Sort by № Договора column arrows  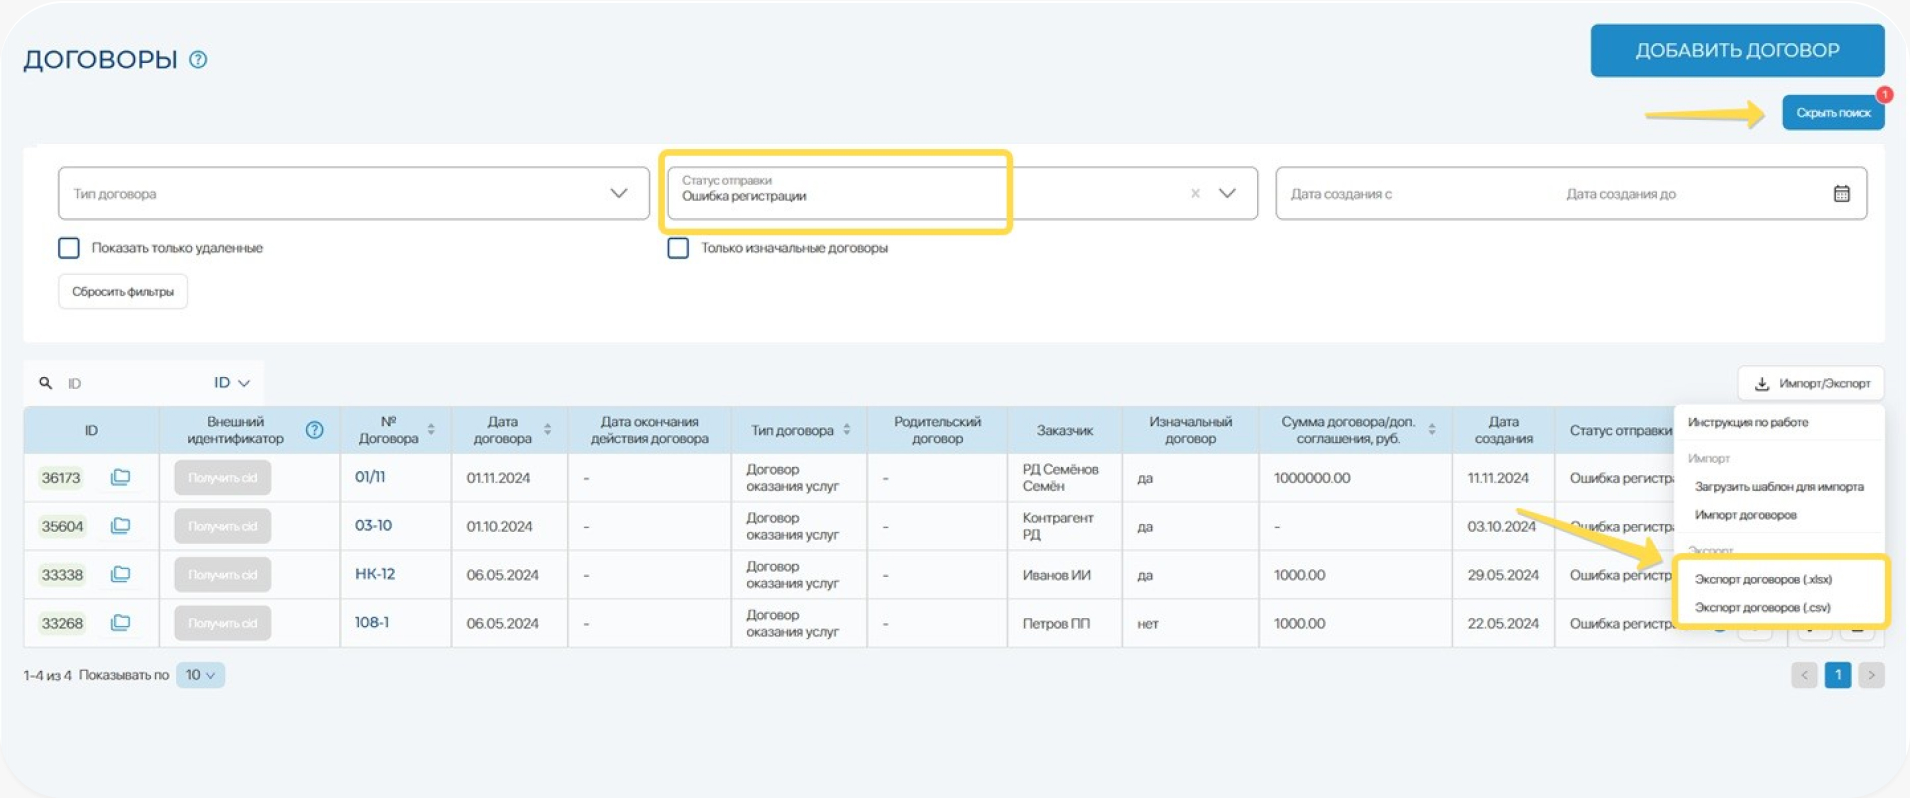(431, 430)
